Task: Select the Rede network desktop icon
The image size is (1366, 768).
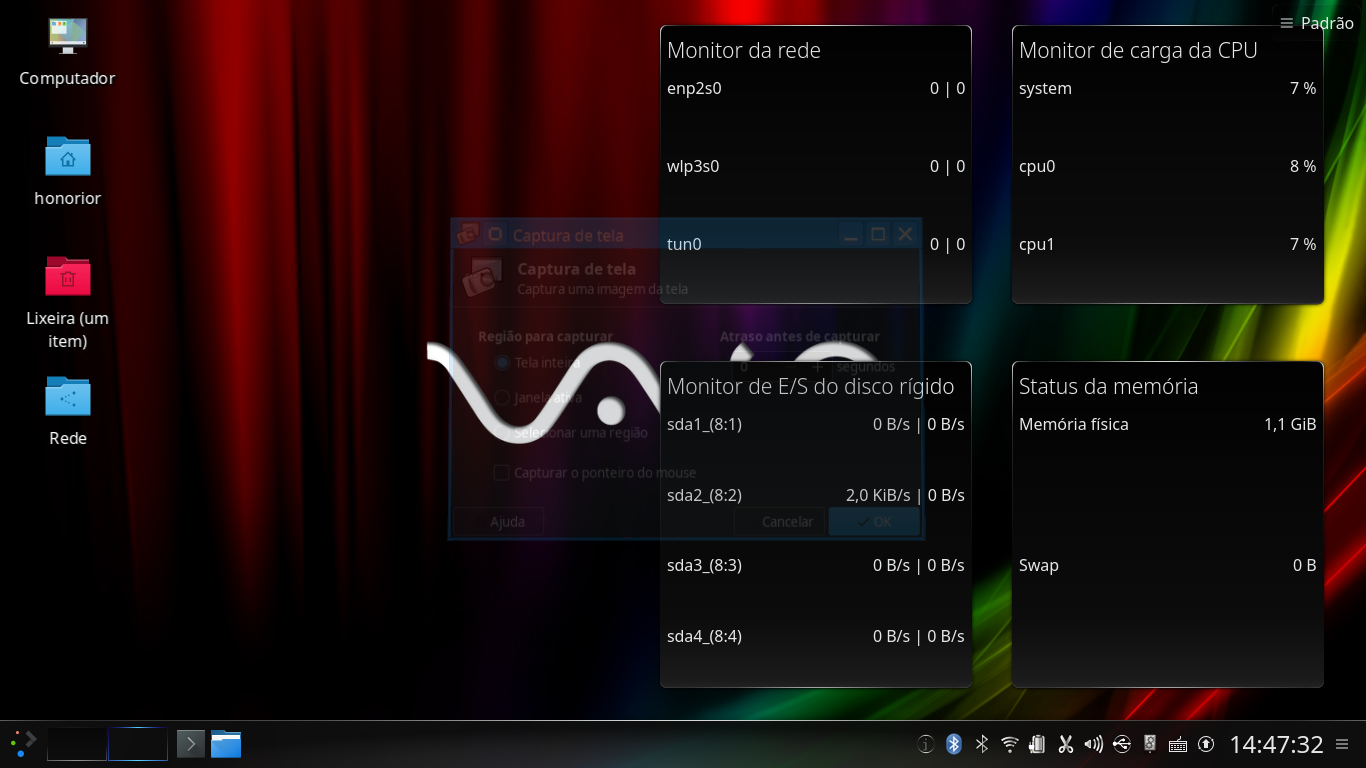Action: click(67, 411)
